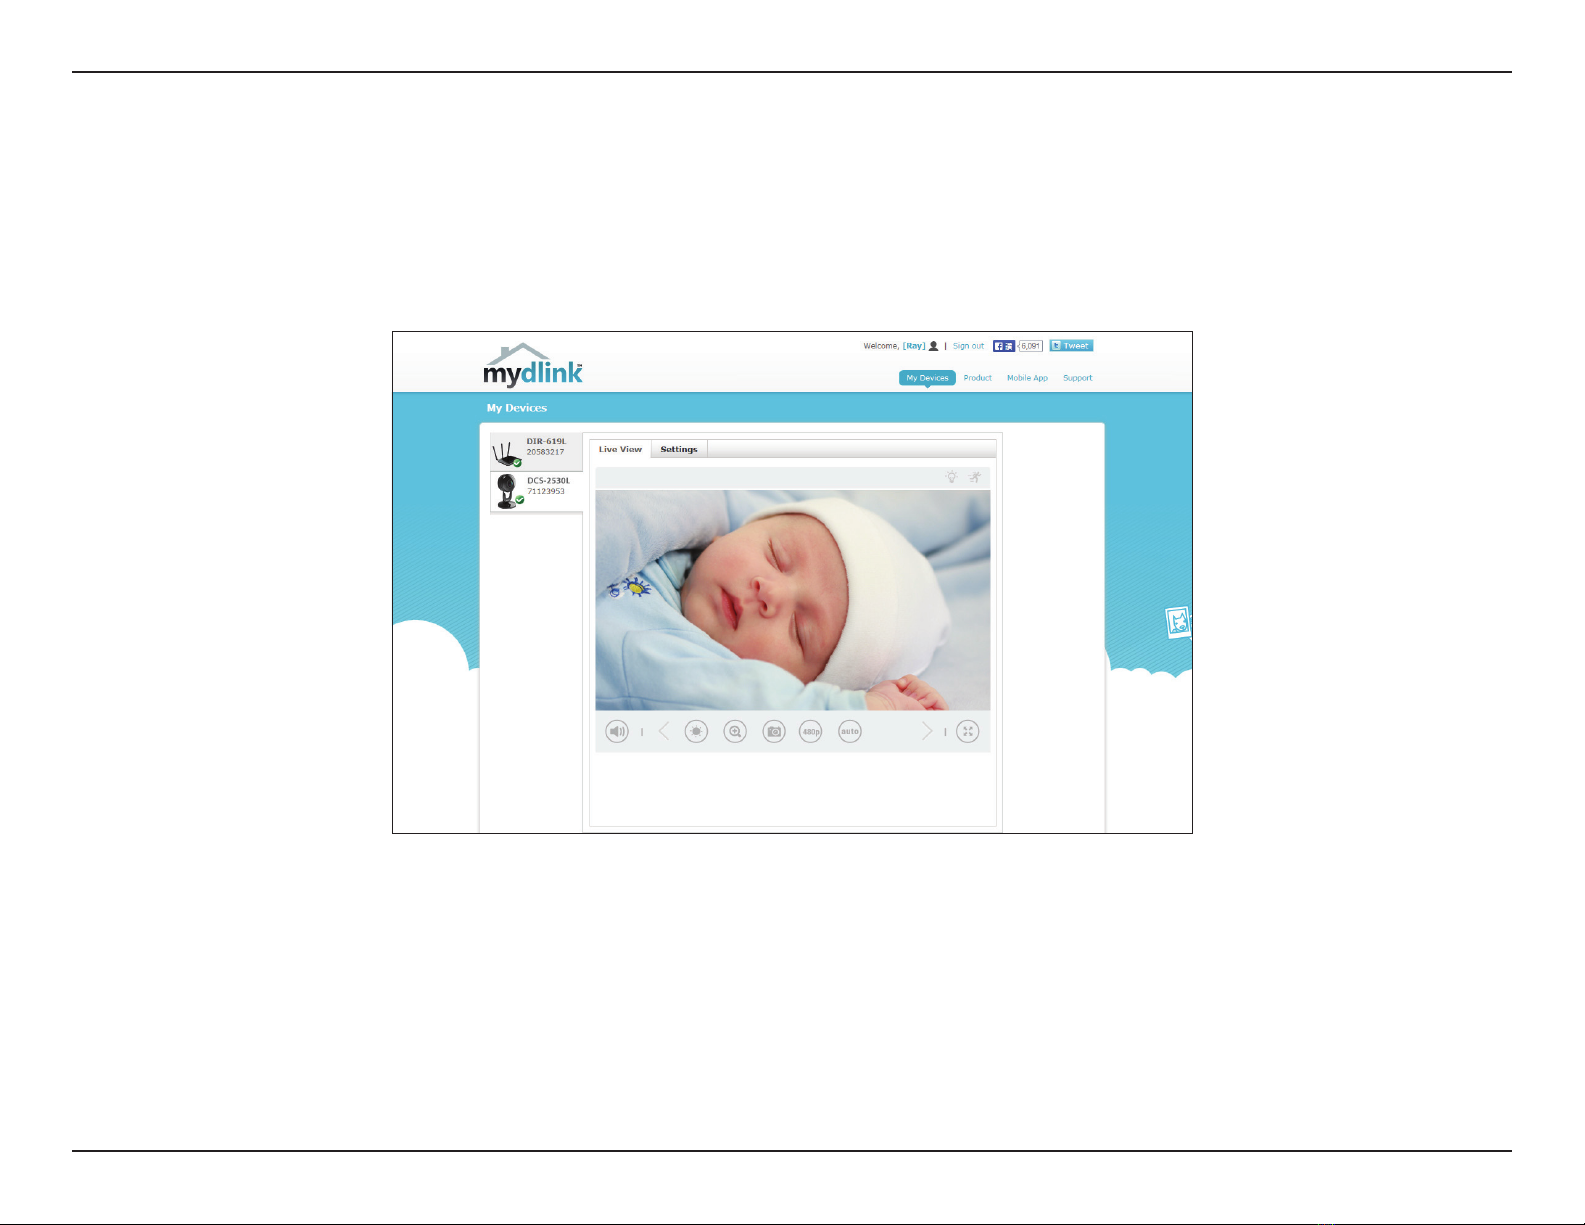Click the serial number 20583217
The width and height of the screenshot is (1585, 1225).
[546, 452]
